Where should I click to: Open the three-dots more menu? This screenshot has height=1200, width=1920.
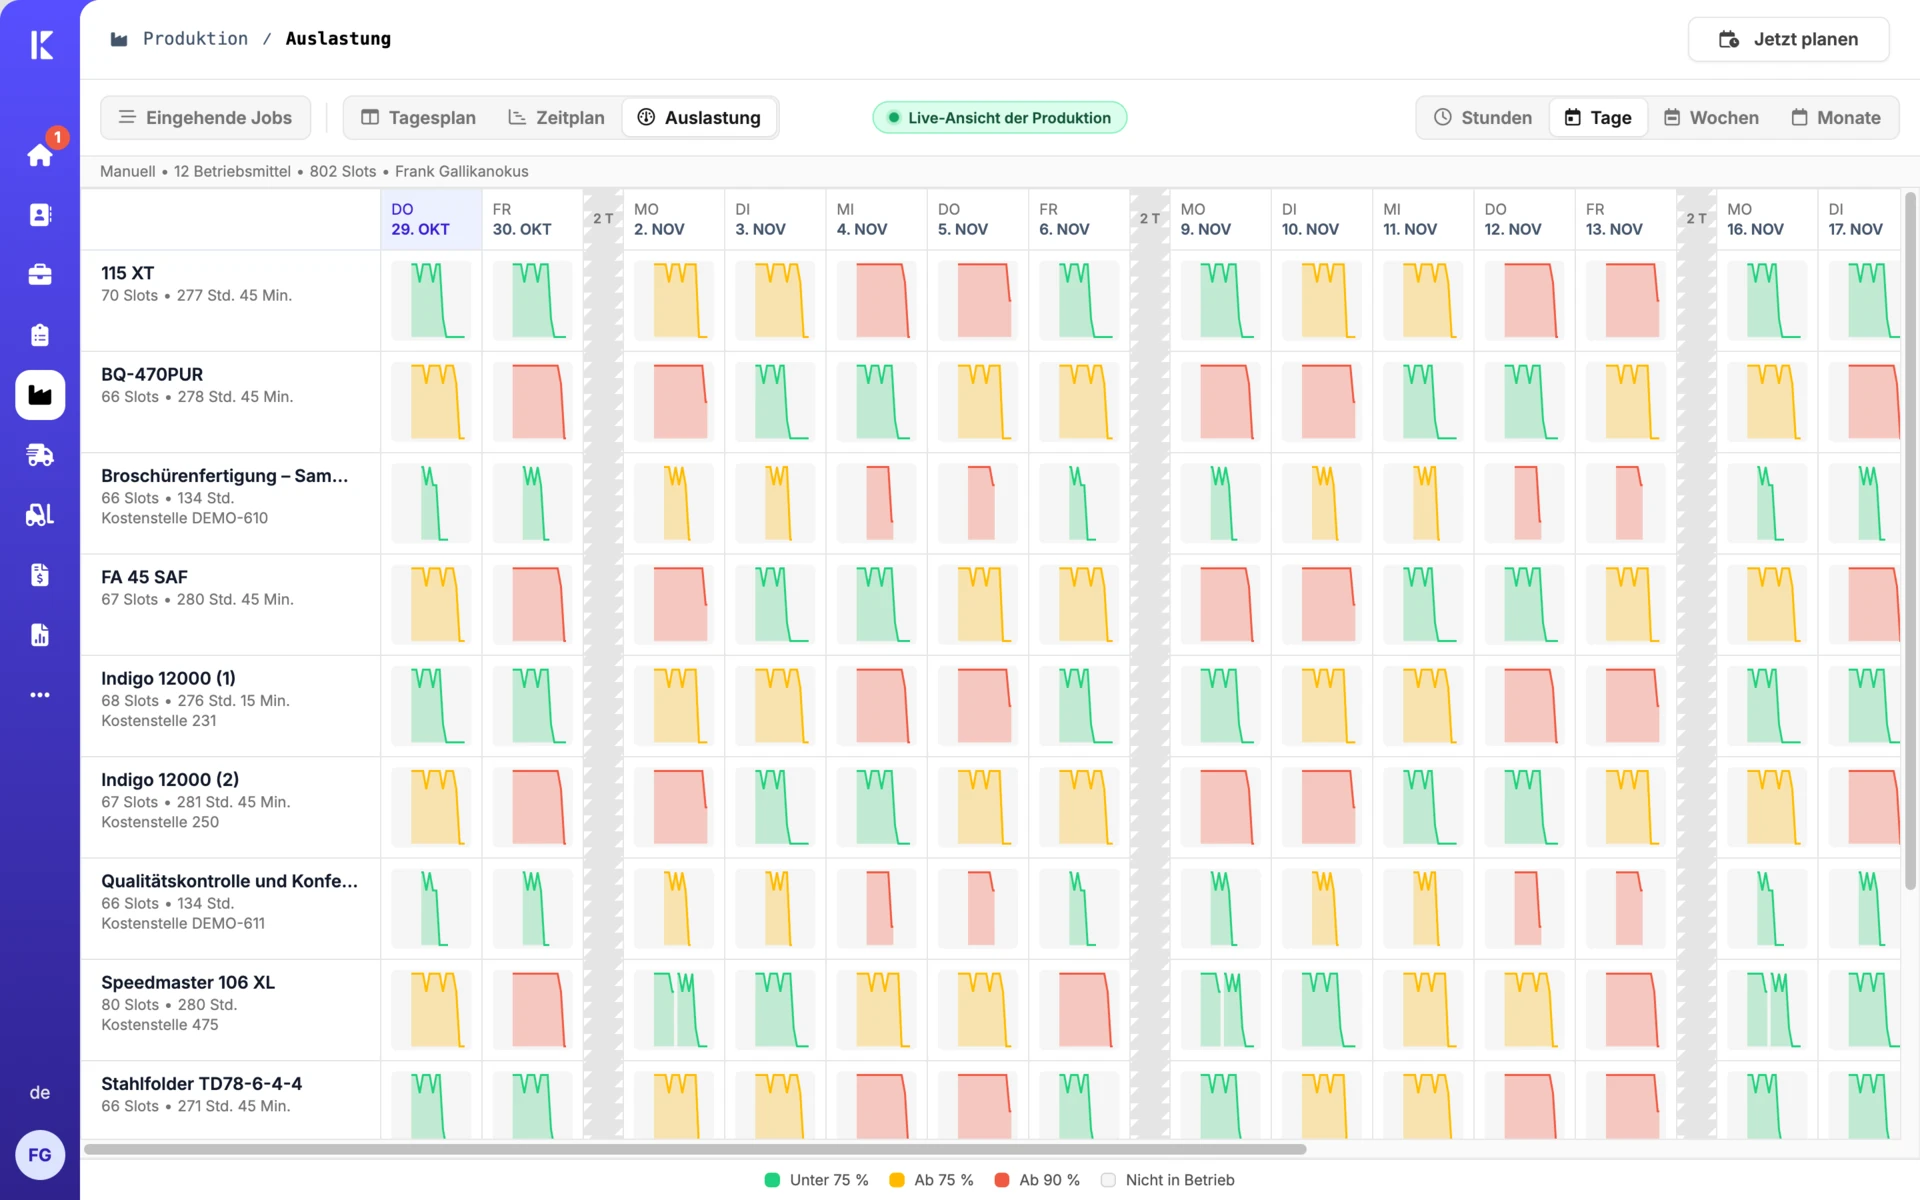pos(40,695)
